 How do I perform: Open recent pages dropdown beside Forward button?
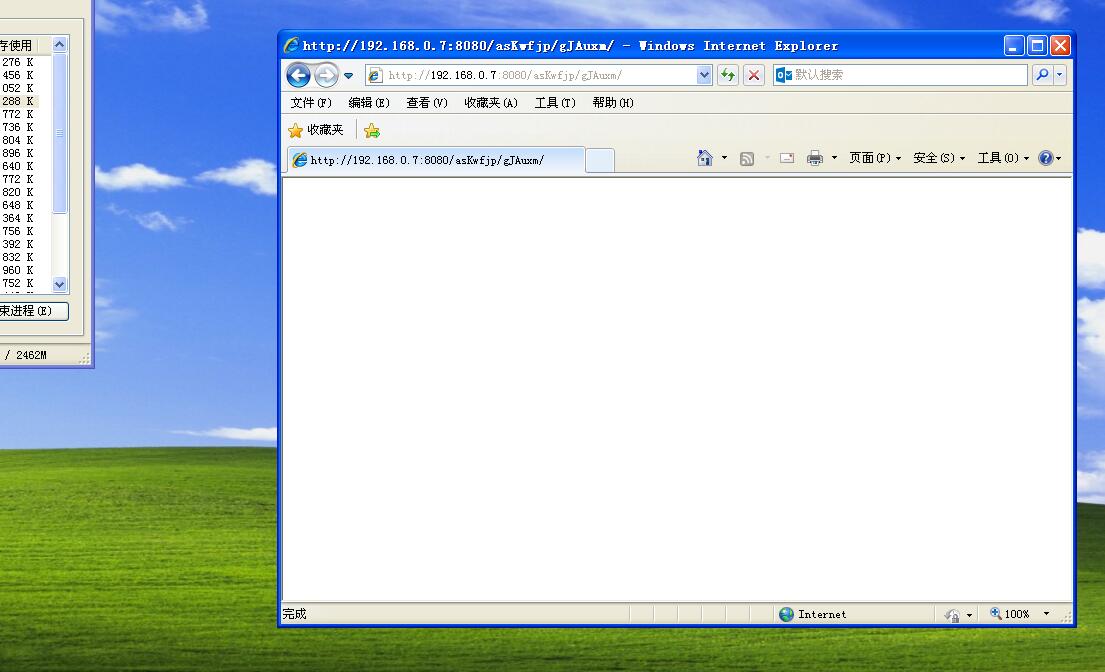click(348, 75)
